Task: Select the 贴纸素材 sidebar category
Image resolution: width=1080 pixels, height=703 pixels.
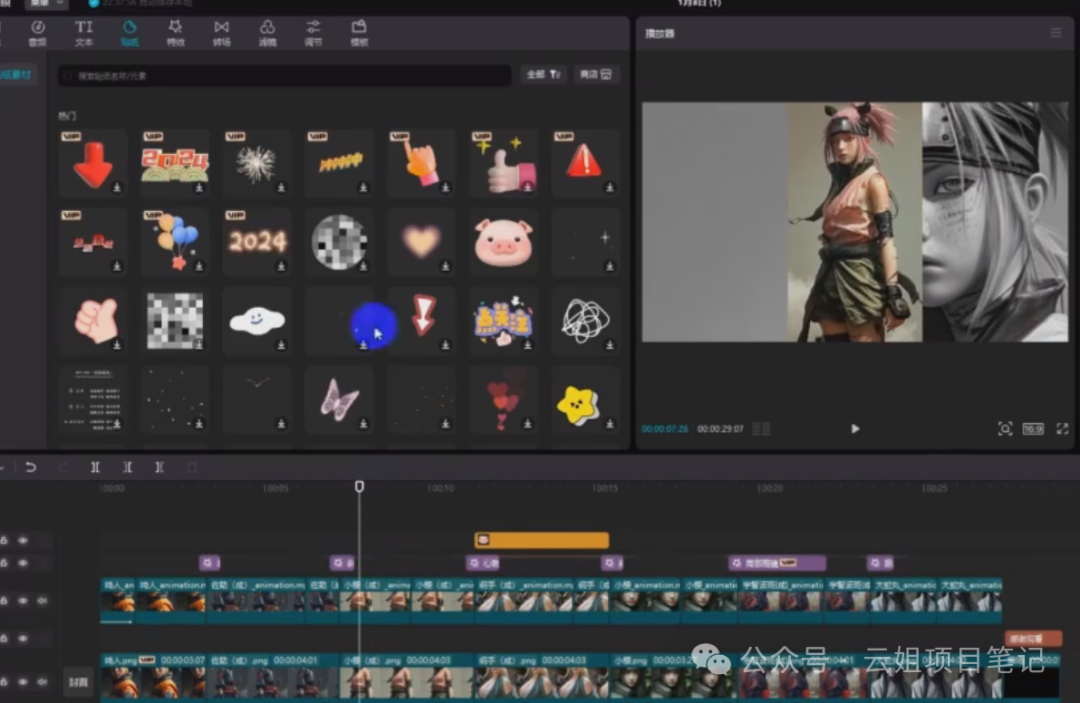Action: pos(17,74)
